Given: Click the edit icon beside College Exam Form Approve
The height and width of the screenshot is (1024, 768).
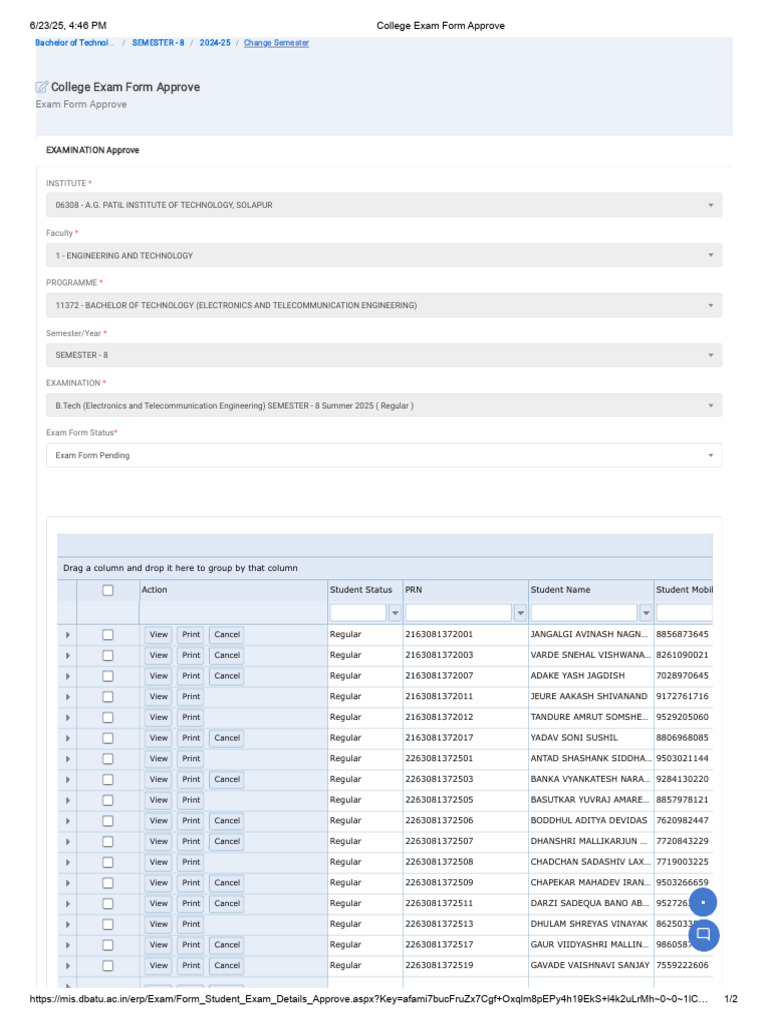Looking at the screenshot, I should 42,87.
